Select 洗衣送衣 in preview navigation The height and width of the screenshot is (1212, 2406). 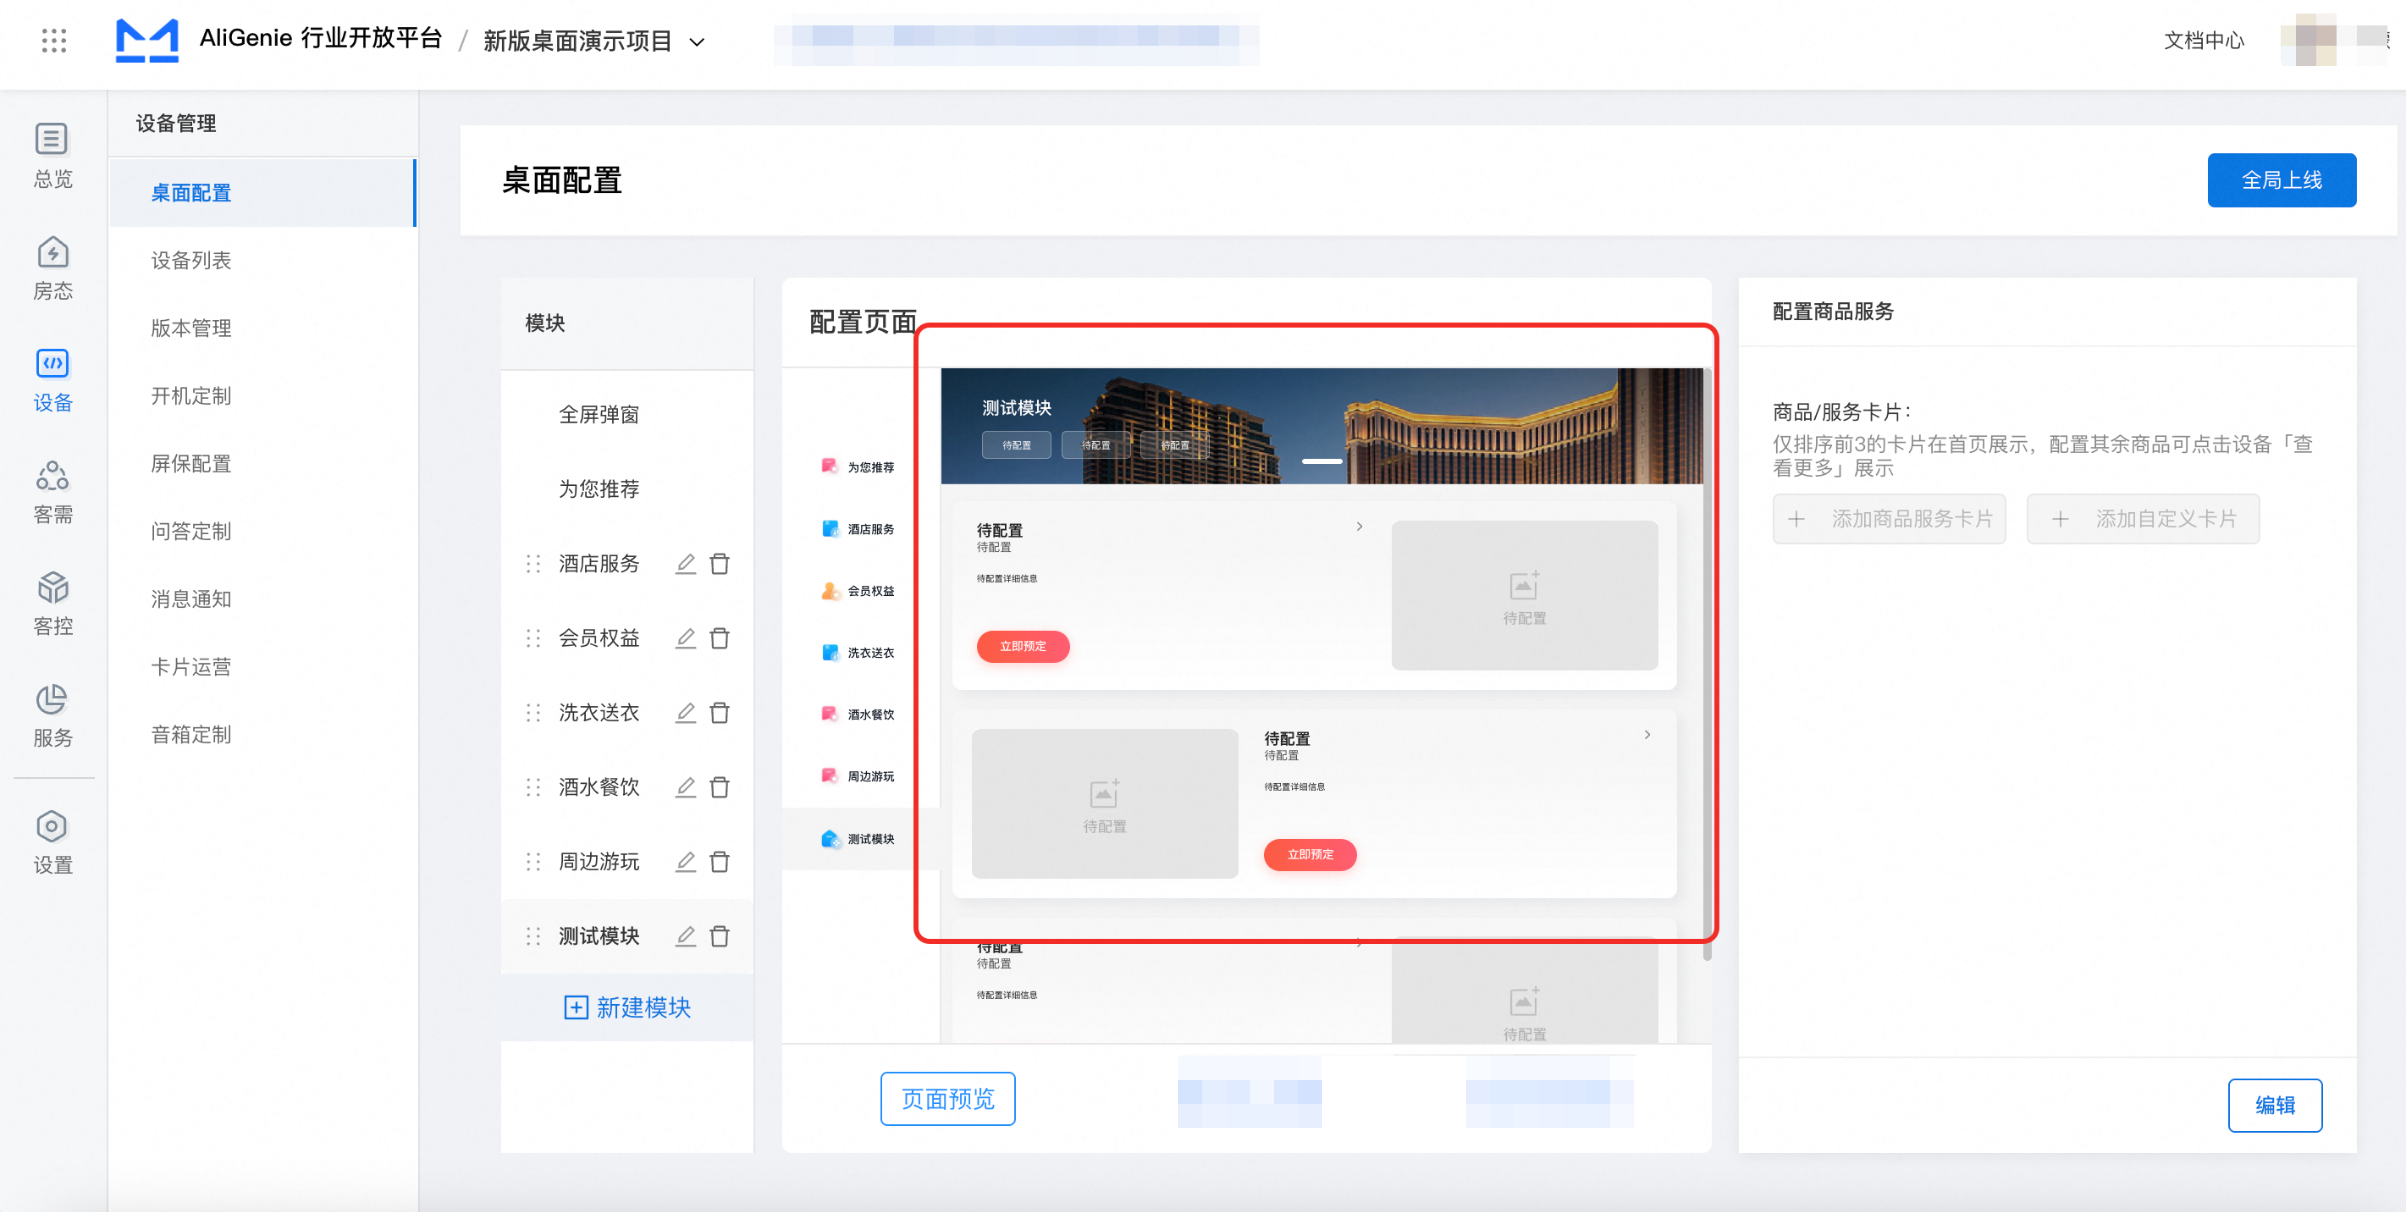[860, 653]
